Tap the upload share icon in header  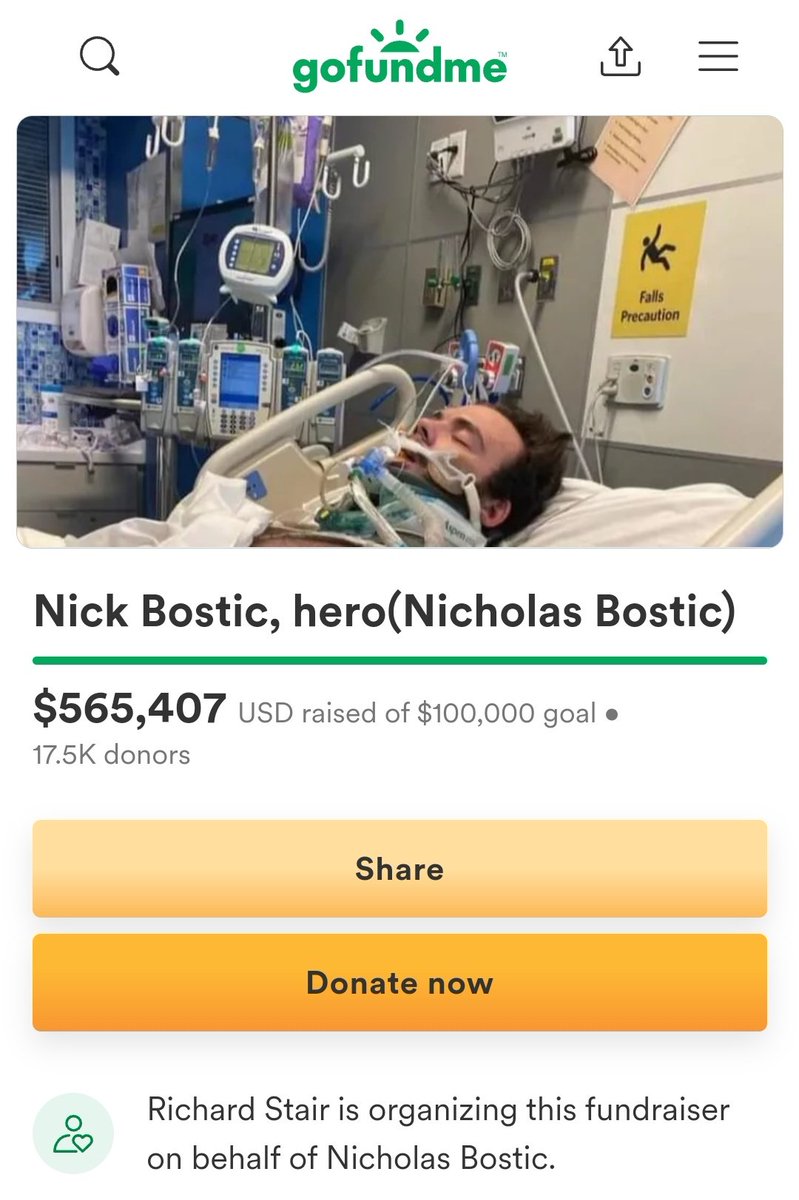tap(620, 56)
